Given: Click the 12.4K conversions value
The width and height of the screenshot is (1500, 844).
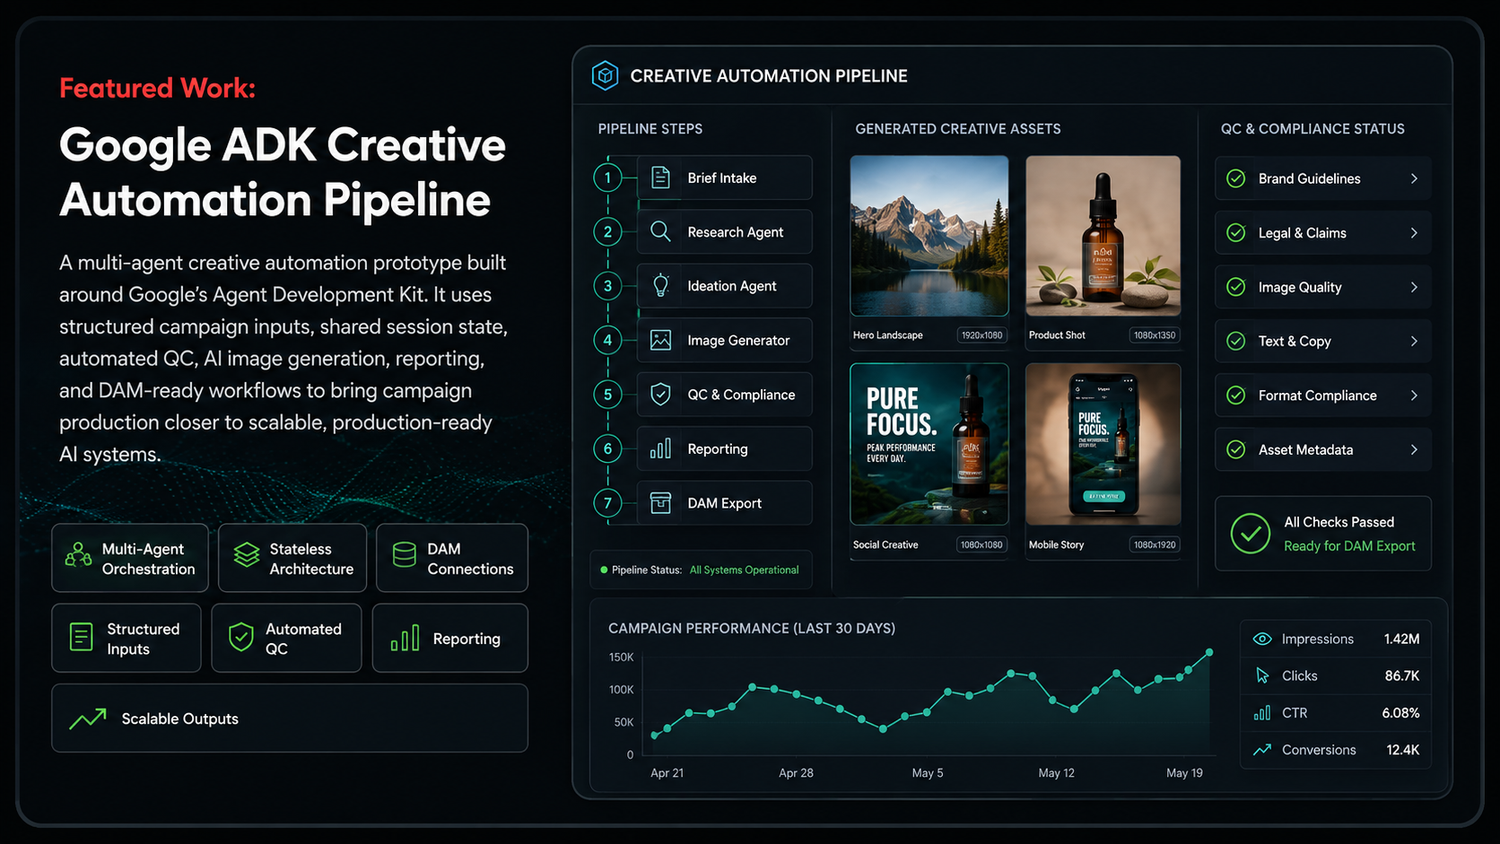Looking at the screenshot, I should tap(1403, 750).
